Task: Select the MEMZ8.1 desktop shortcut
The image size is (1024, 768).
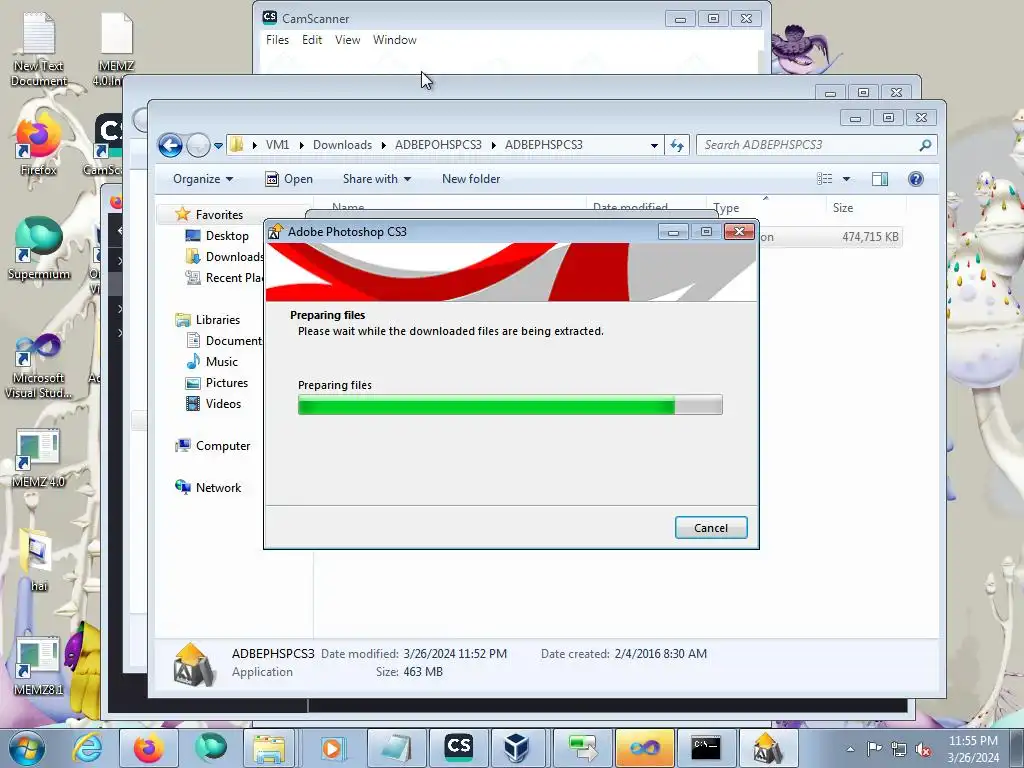Action: point(39,667)
